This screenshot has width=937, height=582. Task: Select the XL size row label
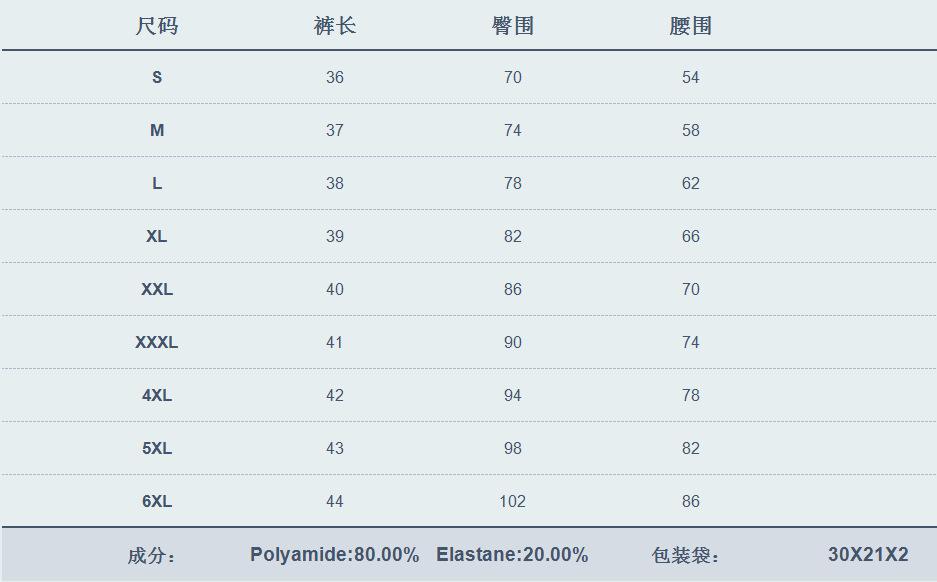pos(157,236)
